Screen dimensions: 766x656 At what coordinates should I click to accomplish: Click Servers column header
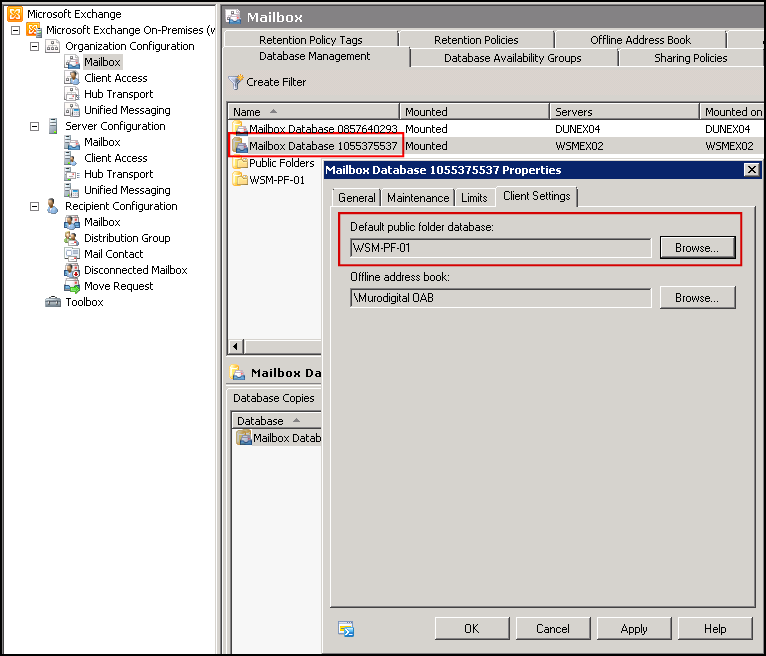click(624, 112)
